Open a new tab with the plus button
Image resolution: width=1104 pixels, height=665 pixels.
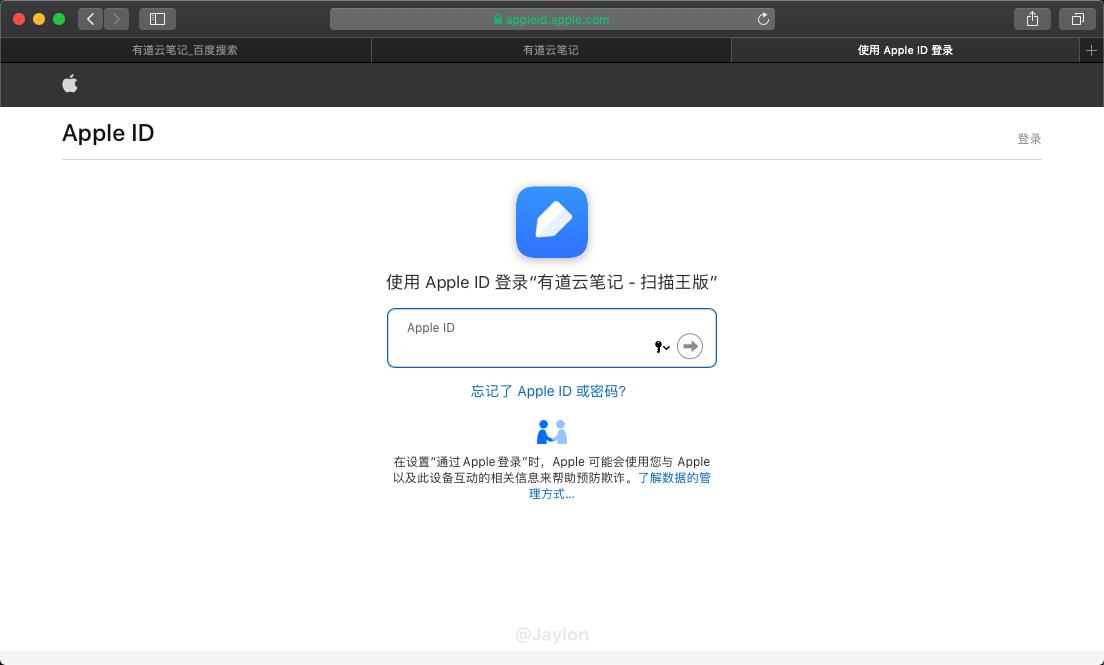point(1092,49)
